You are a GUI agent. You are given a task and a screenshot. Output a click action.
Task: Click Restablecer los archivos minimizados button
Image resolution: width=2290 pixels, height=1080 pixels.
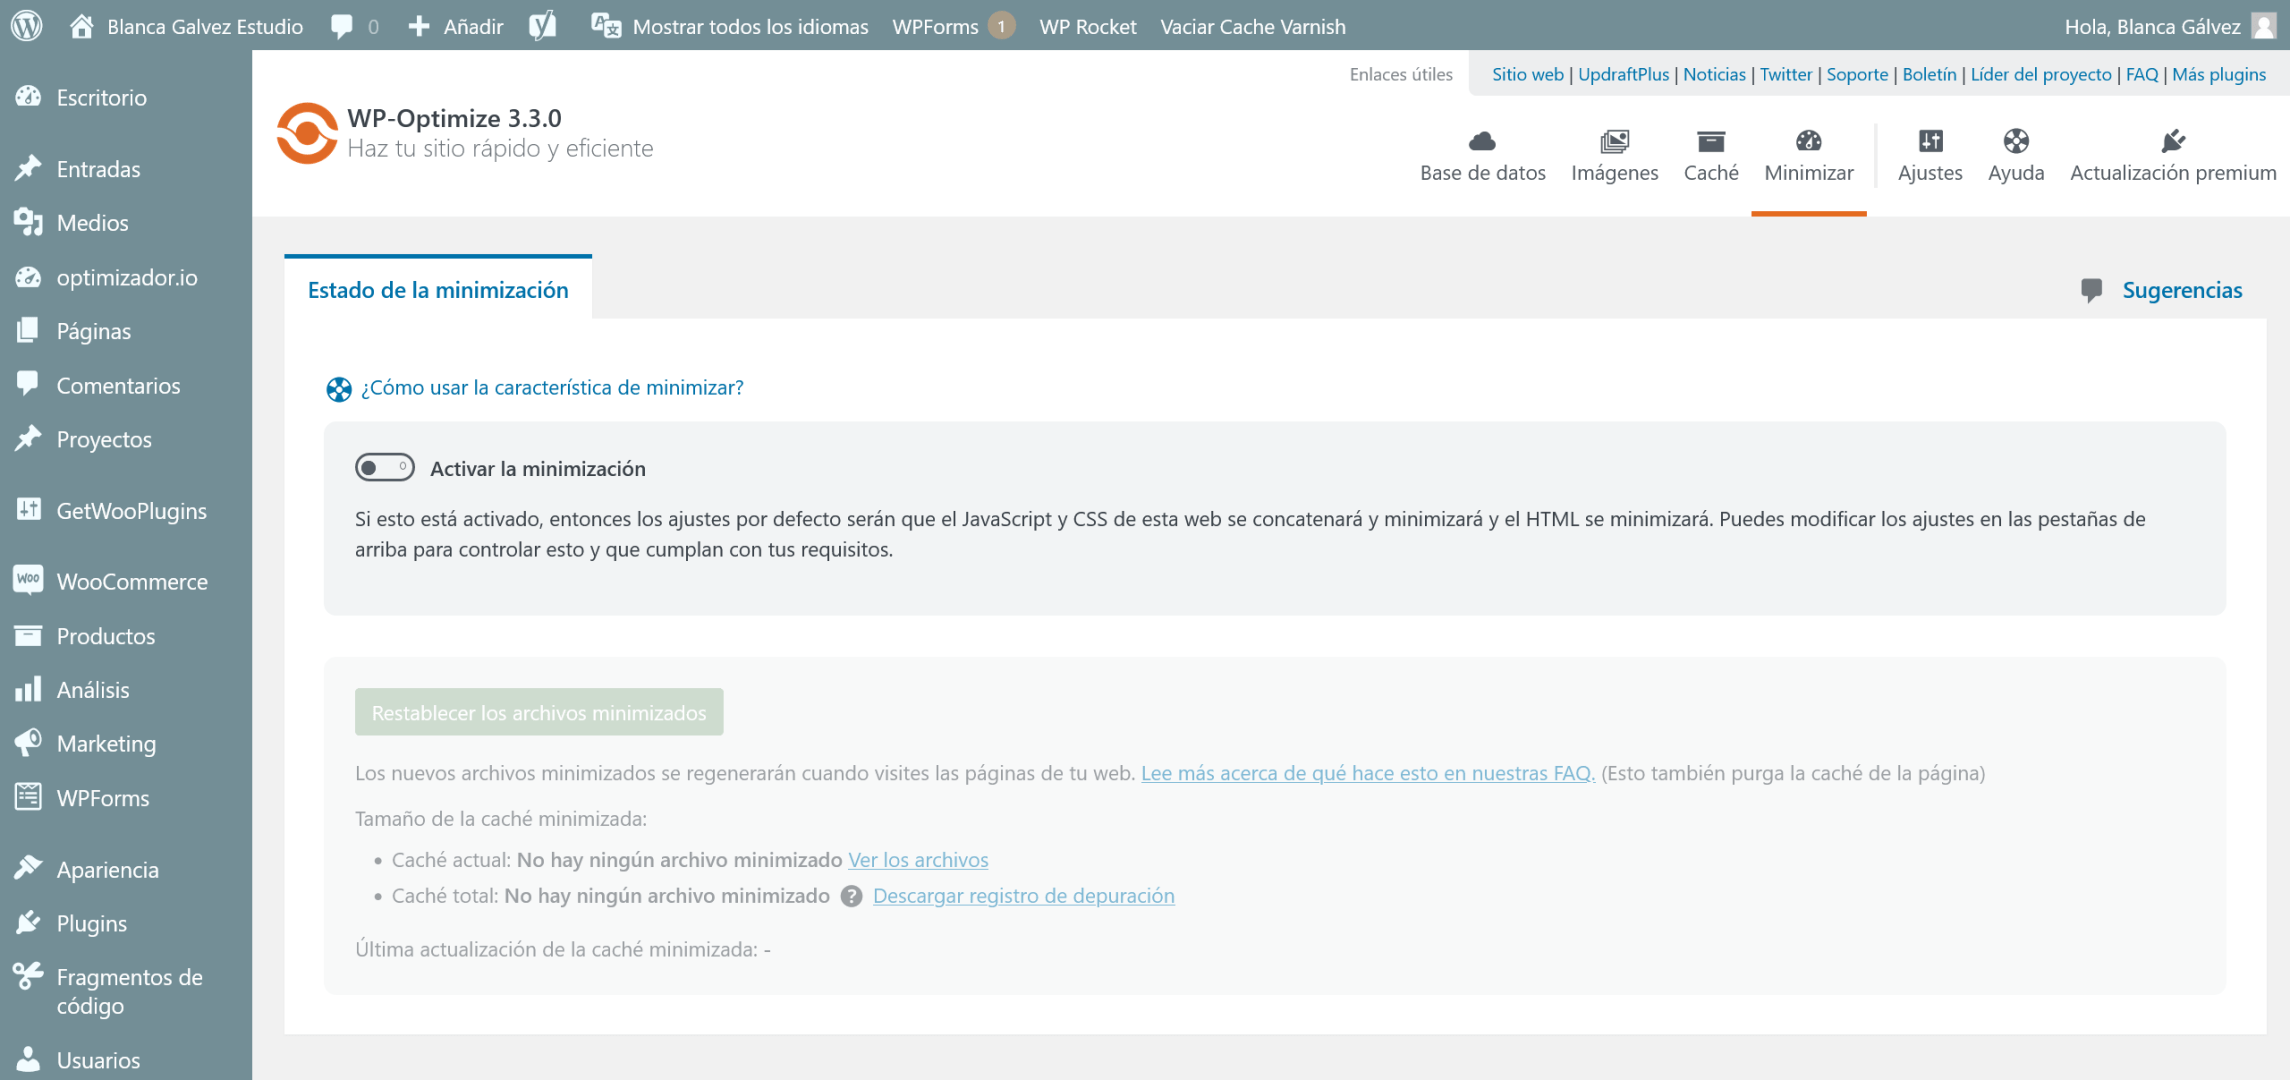(539, 712)
